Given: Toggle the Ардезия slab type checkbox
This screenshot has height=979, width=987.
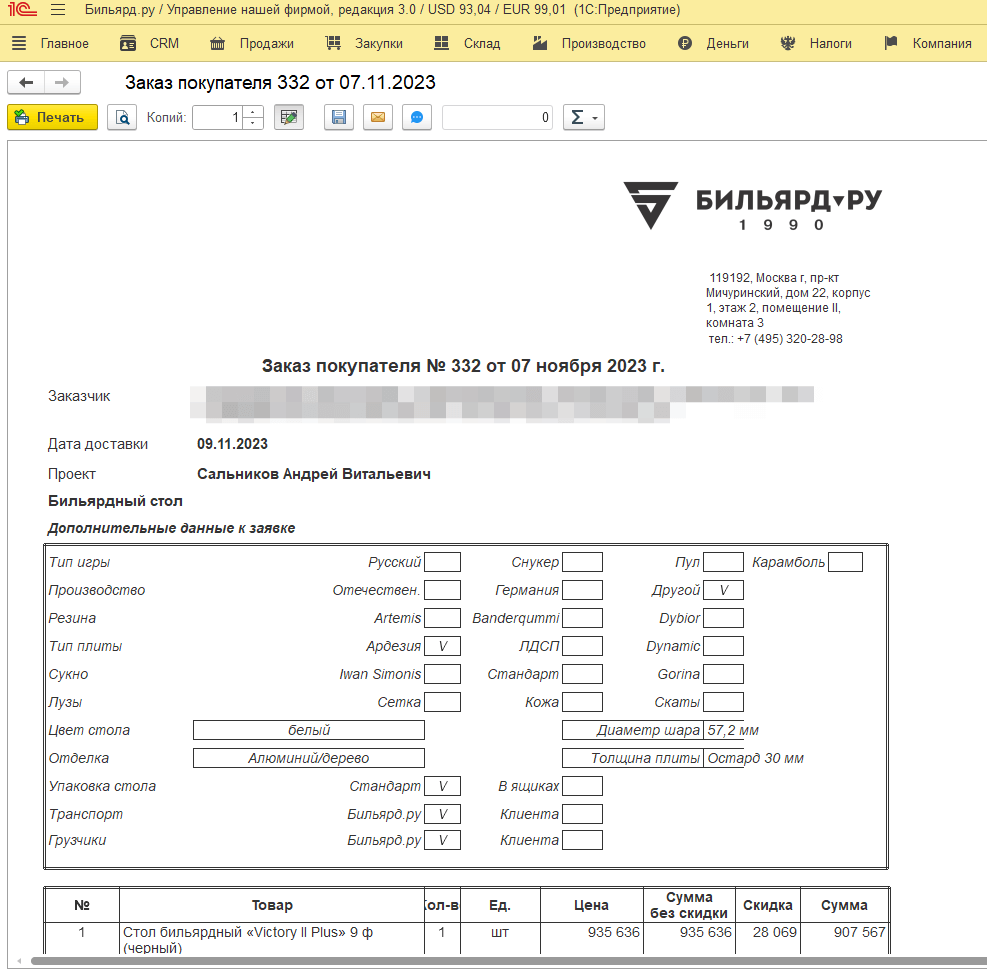Looking at the screenshot, I should 442,646.
